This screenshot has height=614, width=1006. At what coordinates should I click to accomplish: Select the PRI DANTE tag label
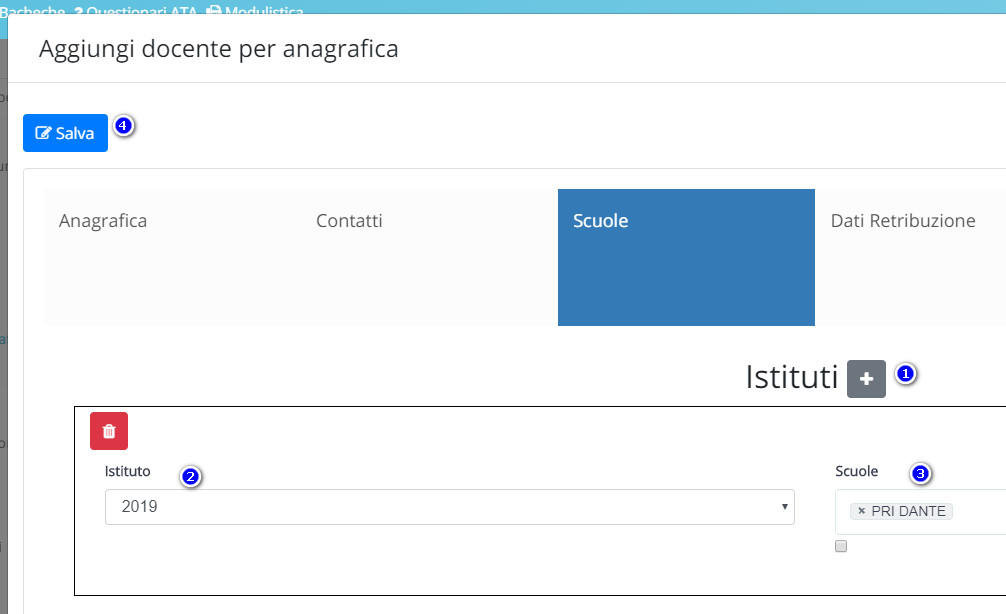pyautogui.click(x=908, y=511)
